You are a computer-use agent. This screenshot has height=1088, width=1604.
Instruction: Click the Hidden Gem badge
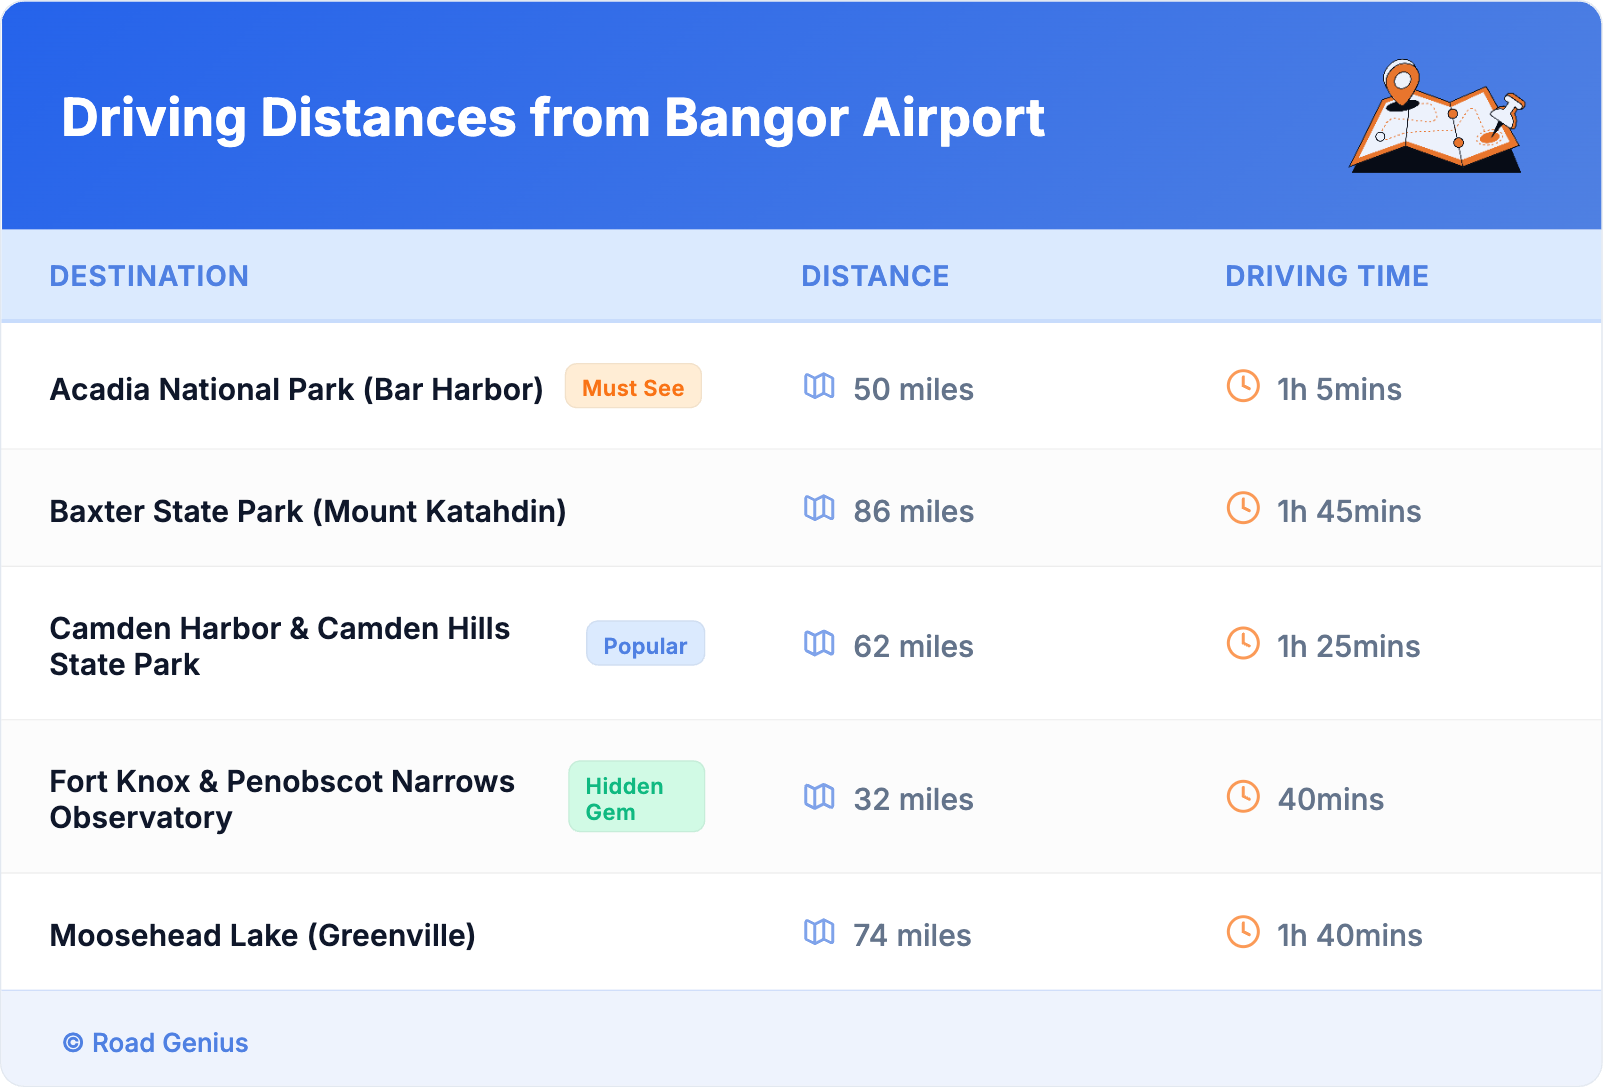coord(636,798)
